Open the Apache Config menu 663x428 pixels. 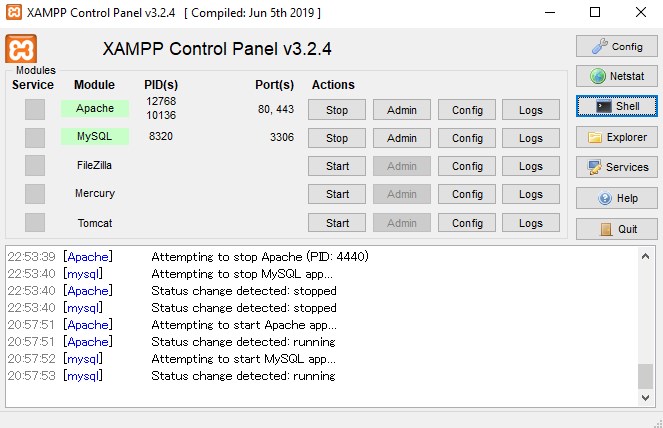pyautogui.click(x=467, y=110)
